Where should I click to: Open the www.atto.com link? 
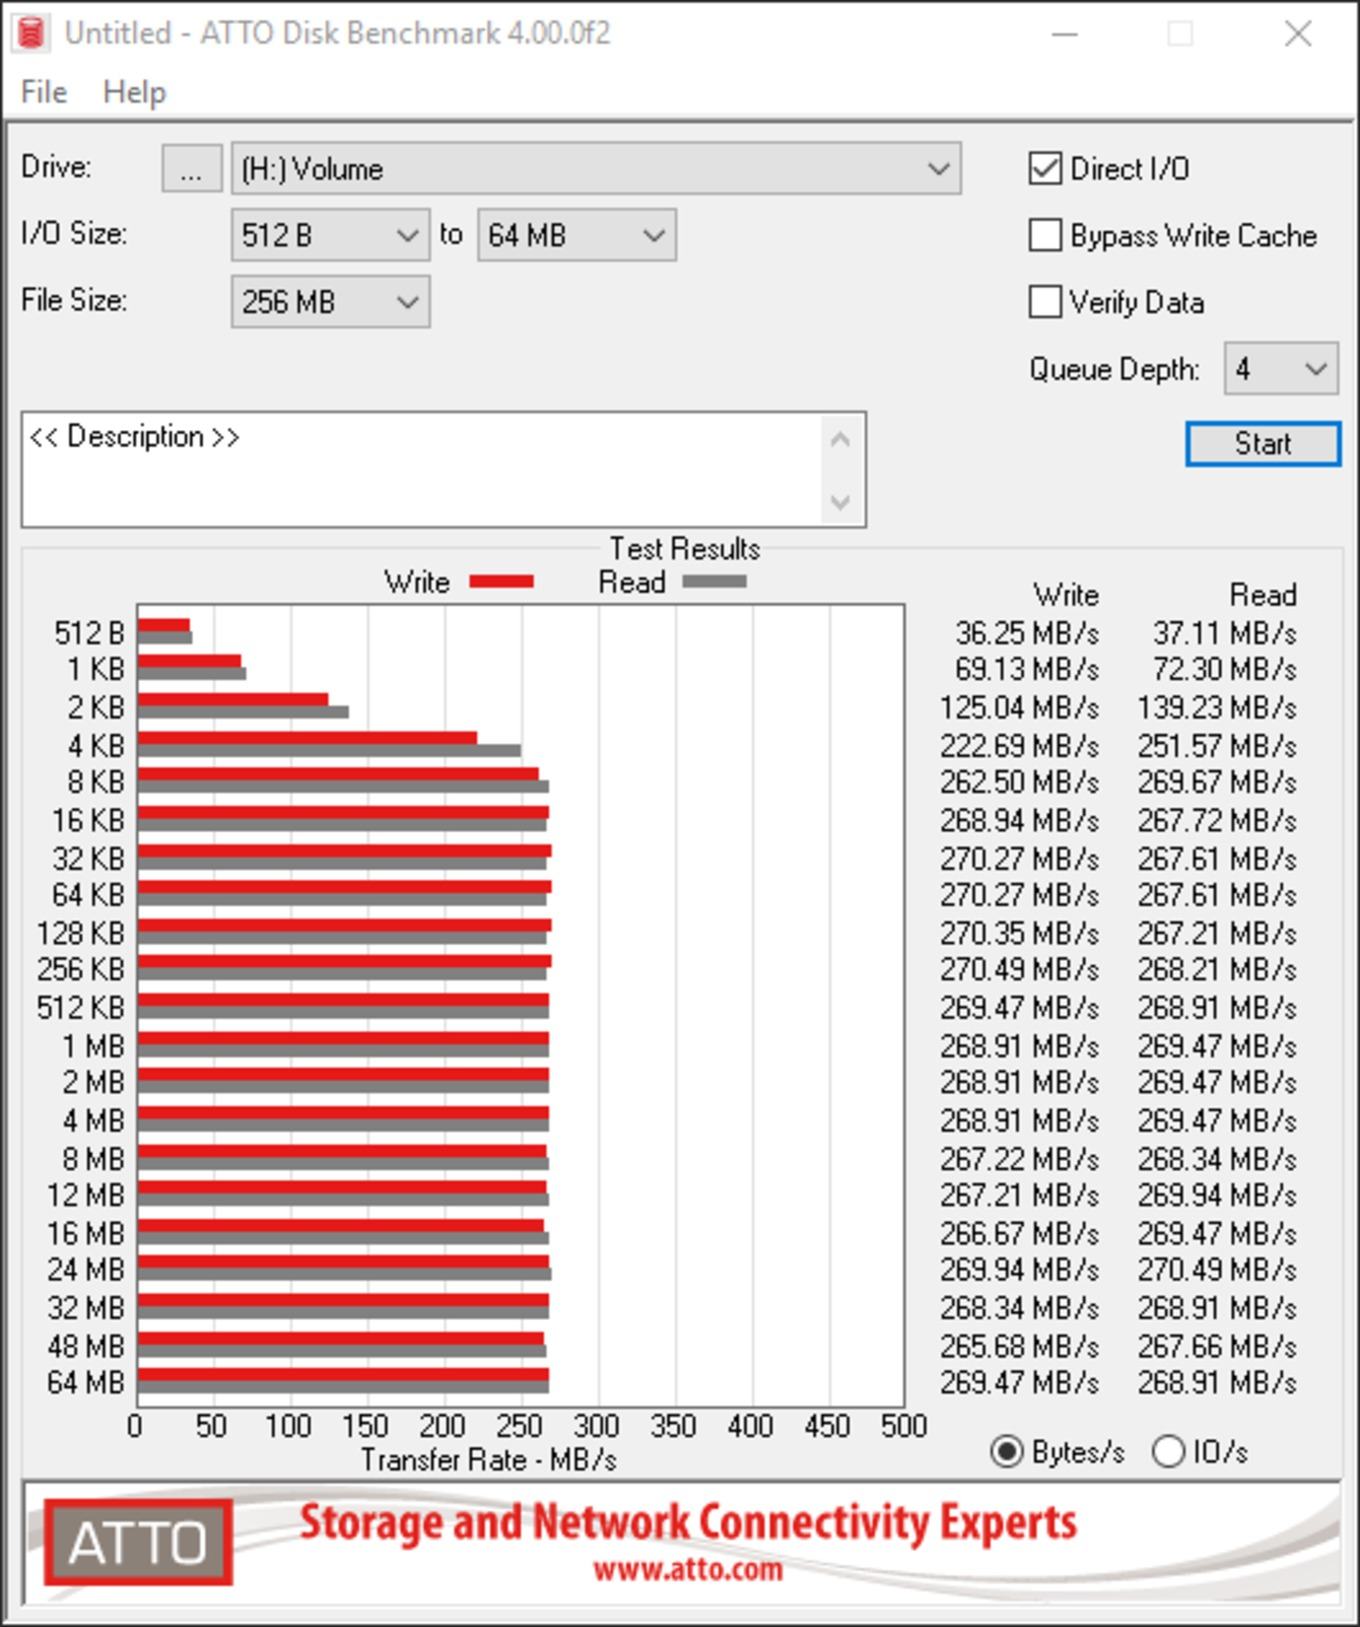(688, 1569)
